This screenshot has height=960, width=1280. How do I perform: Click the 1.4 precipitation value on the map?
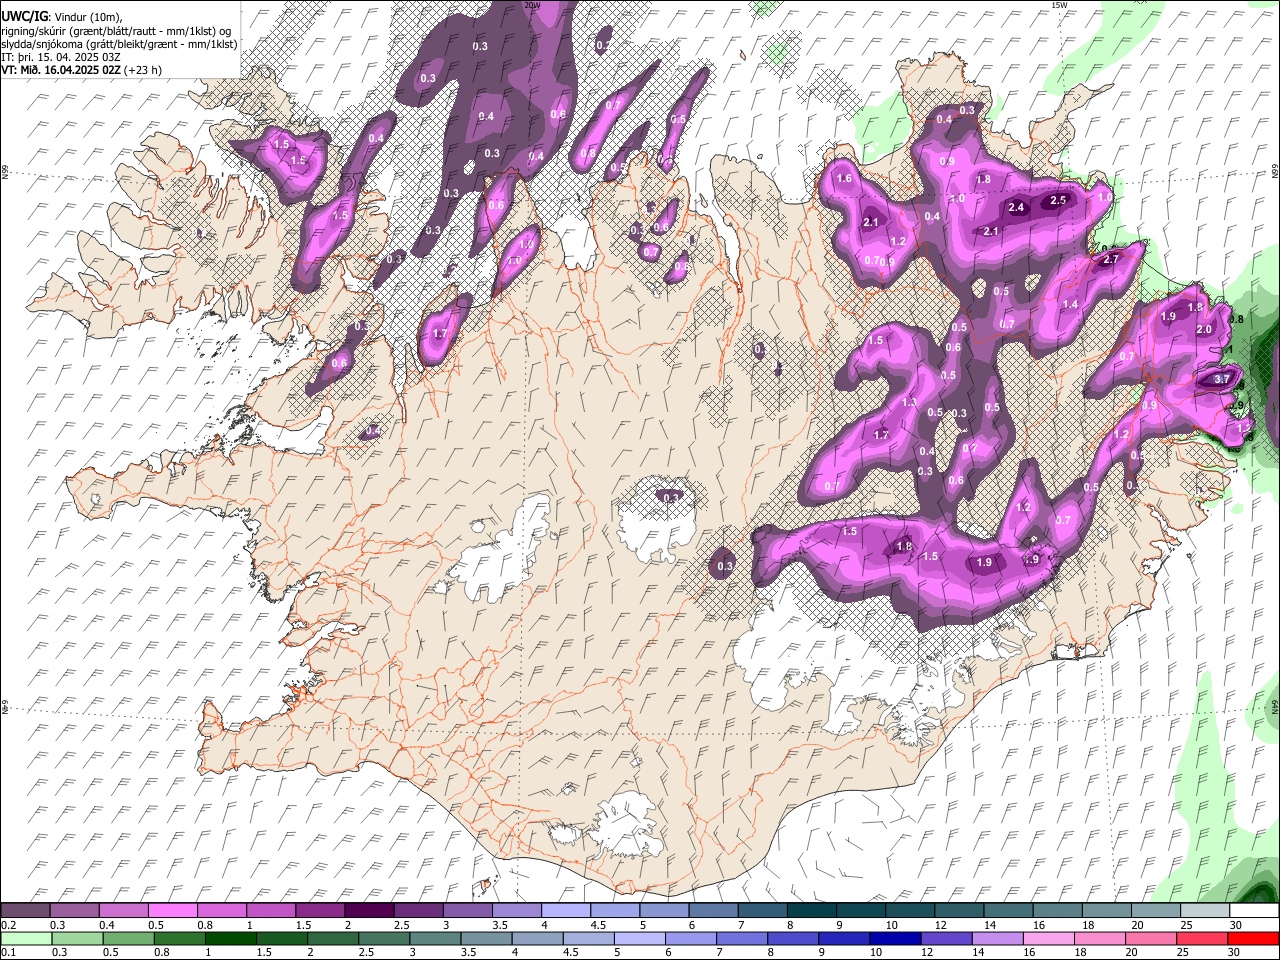tap(1070, 305)
